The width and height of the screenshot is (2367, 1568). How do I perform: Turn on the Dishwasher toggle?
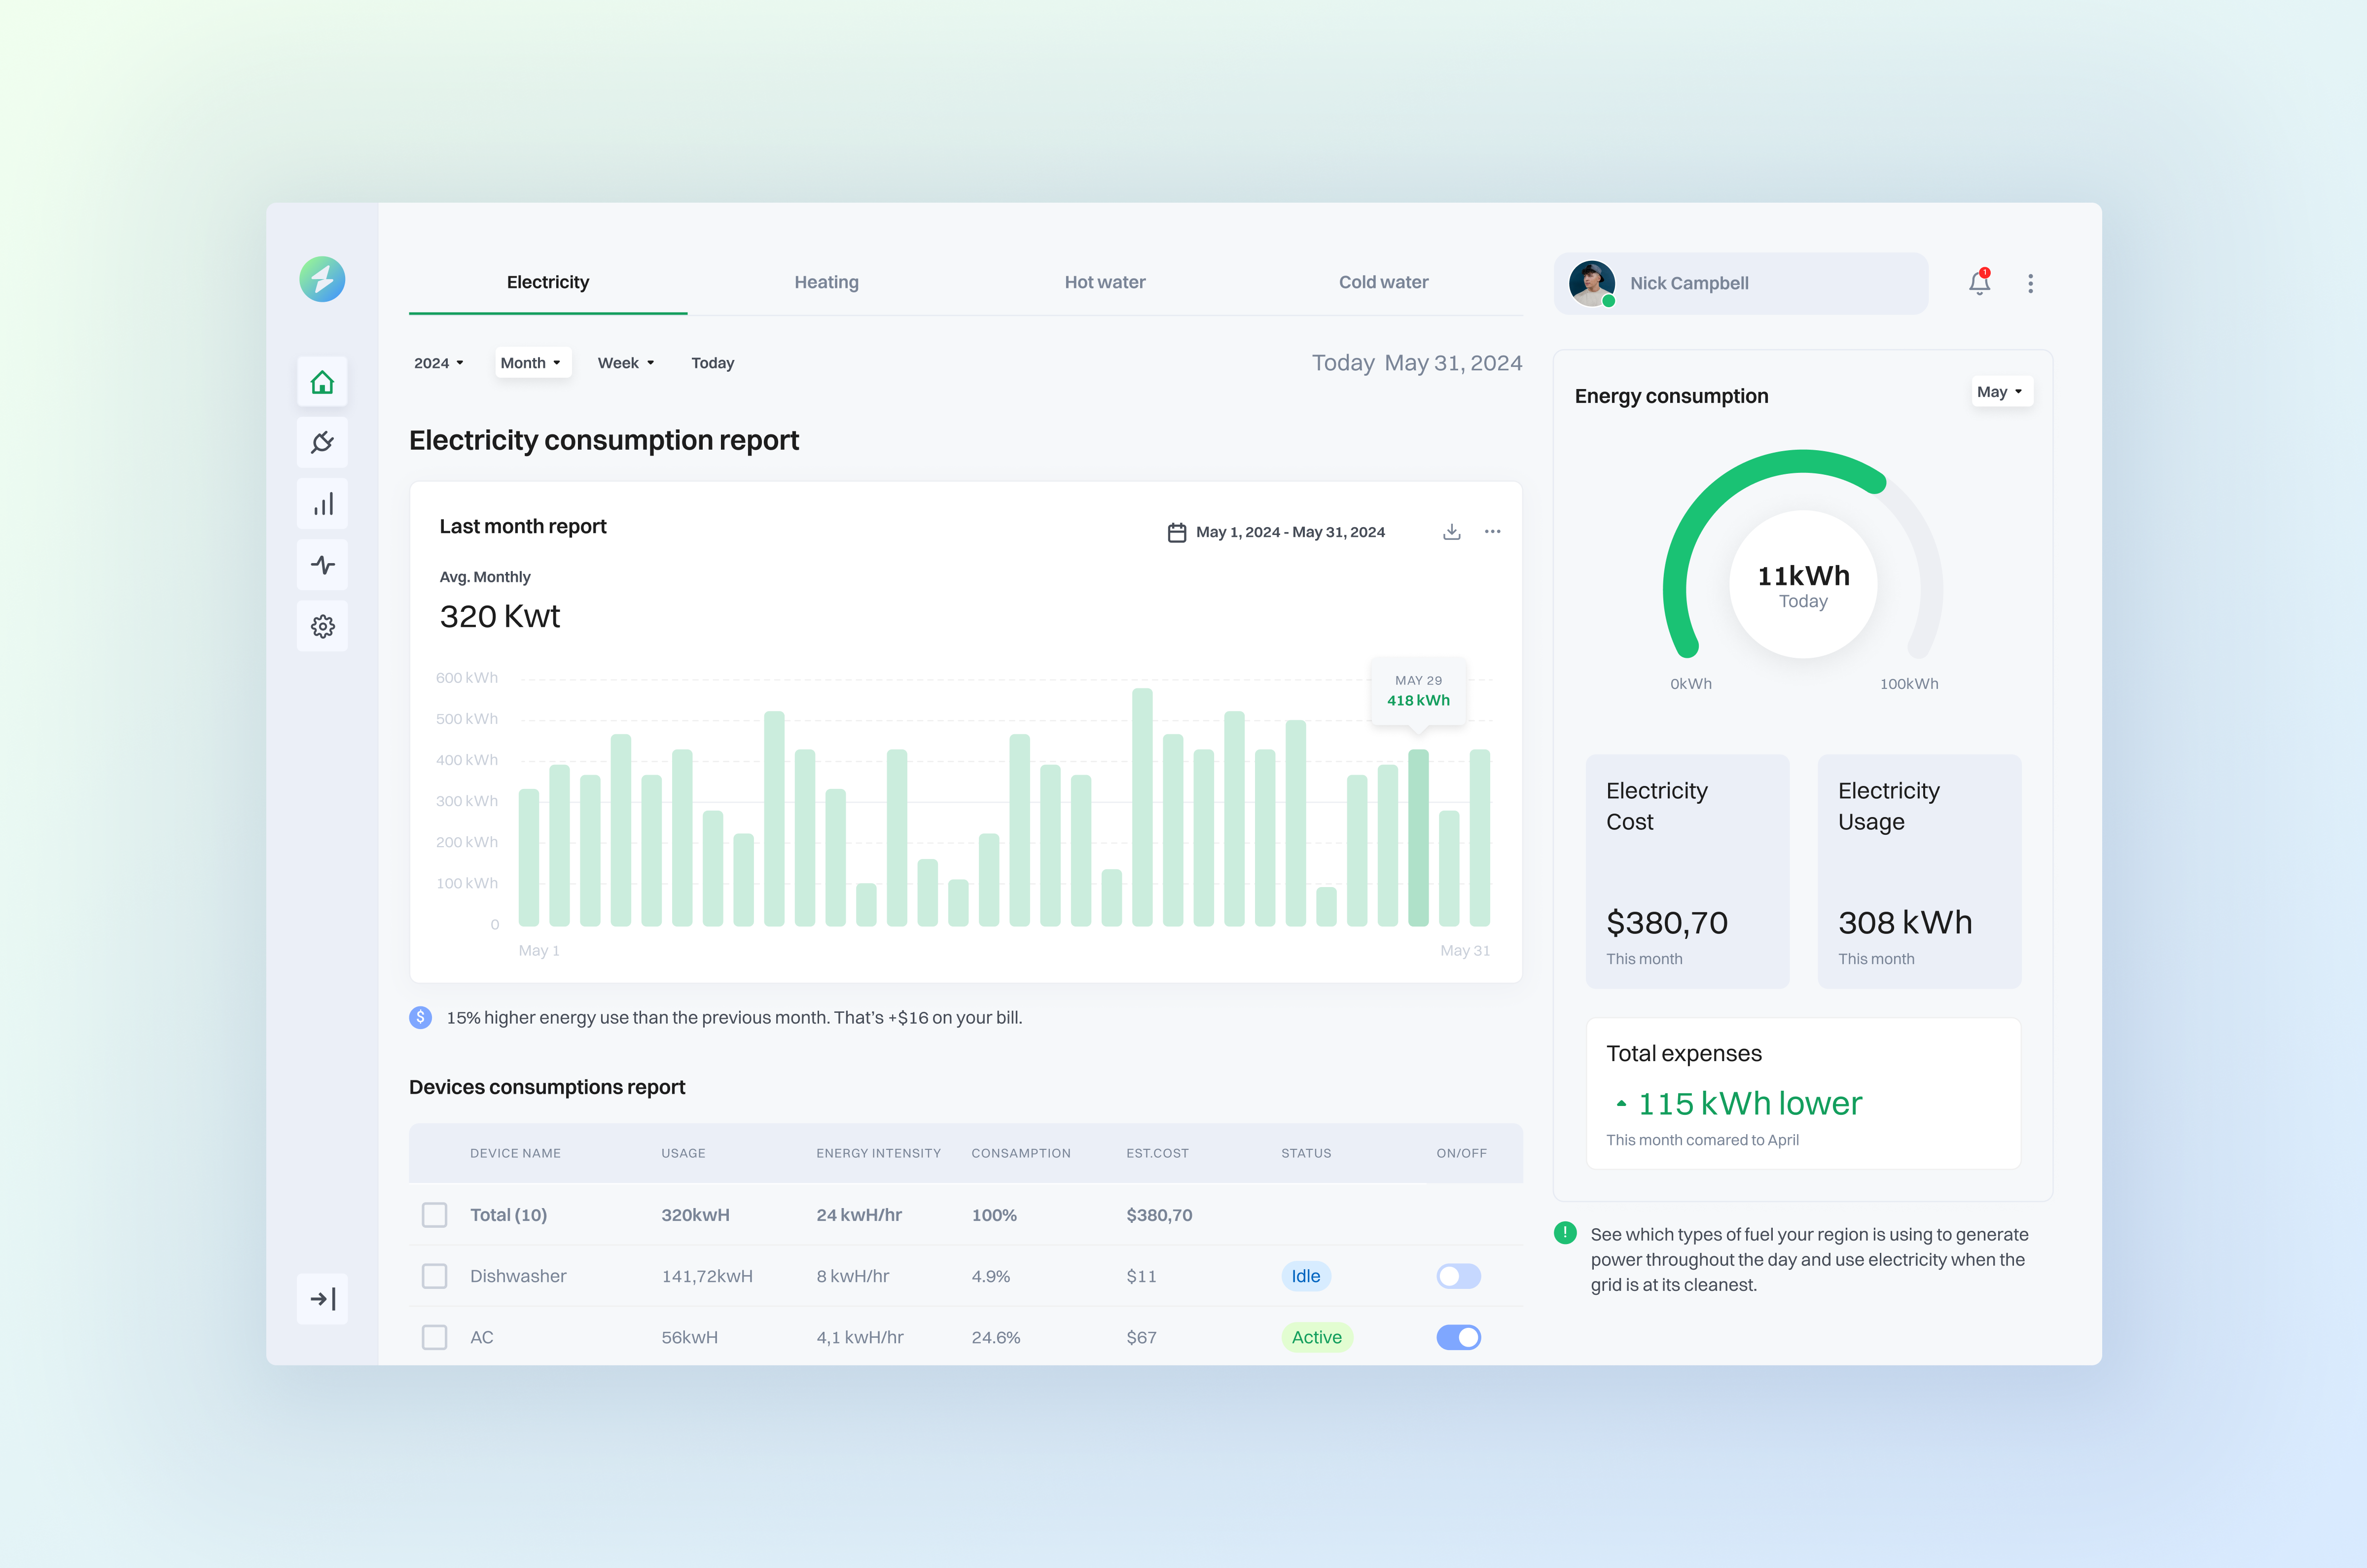coord(1458,1276)
